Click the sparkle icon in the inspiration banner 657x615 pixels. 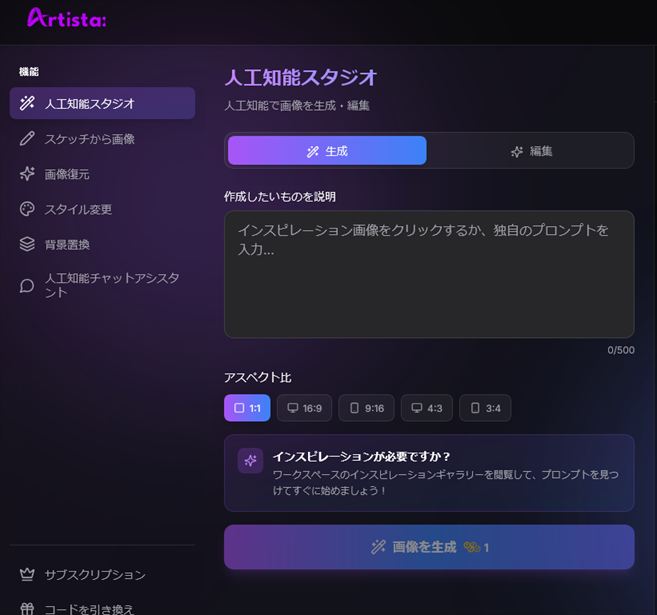click(250, 460)
